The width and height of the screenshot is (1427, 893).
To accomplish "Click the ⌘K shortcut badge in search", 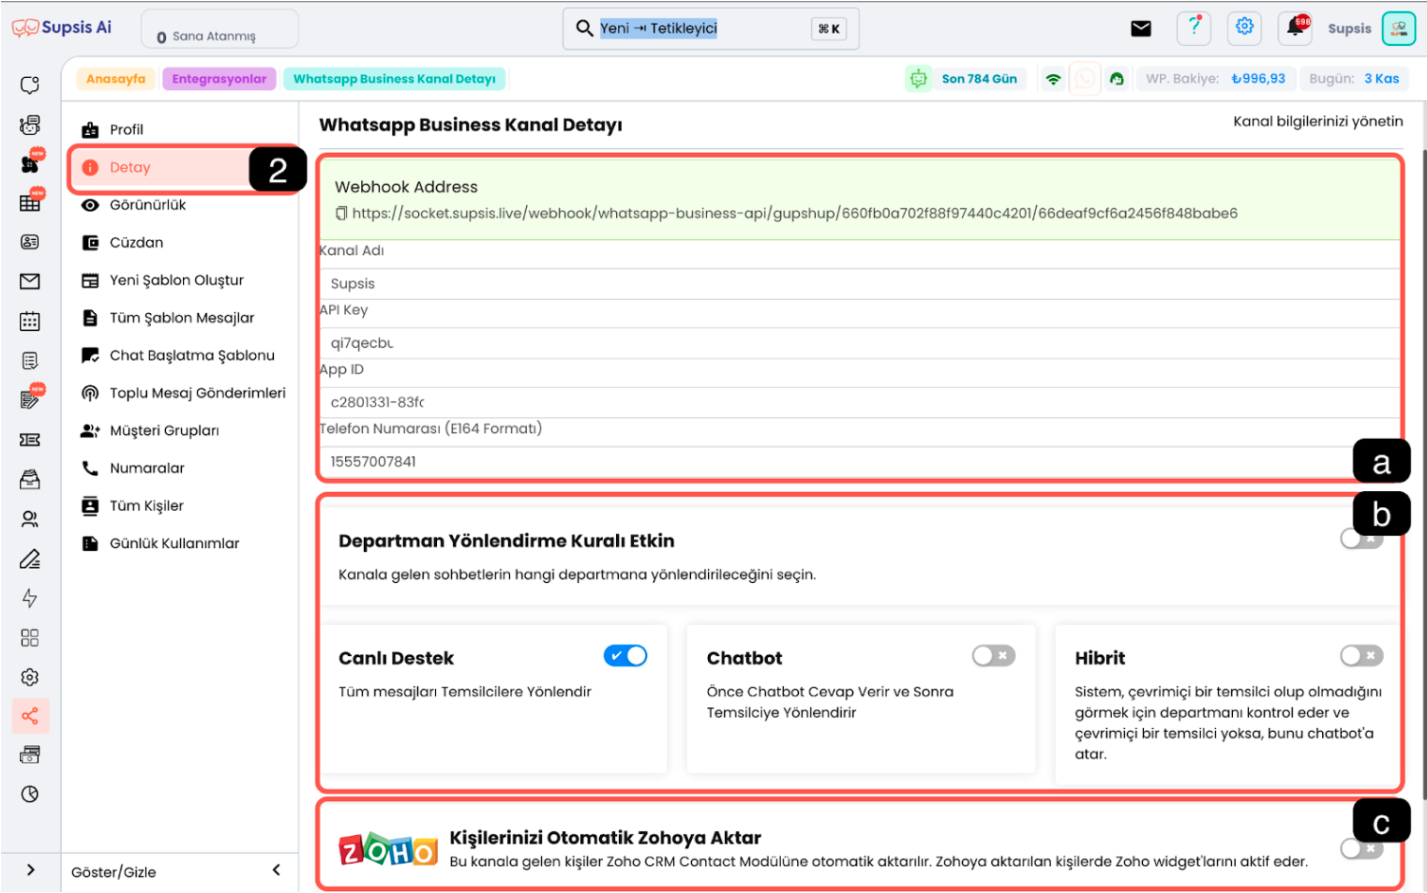I will (829, 29).
